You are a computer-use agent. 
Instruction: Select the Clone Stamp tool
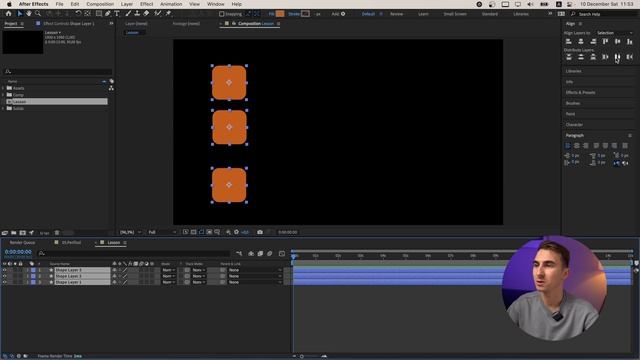[x=137, y=14]
